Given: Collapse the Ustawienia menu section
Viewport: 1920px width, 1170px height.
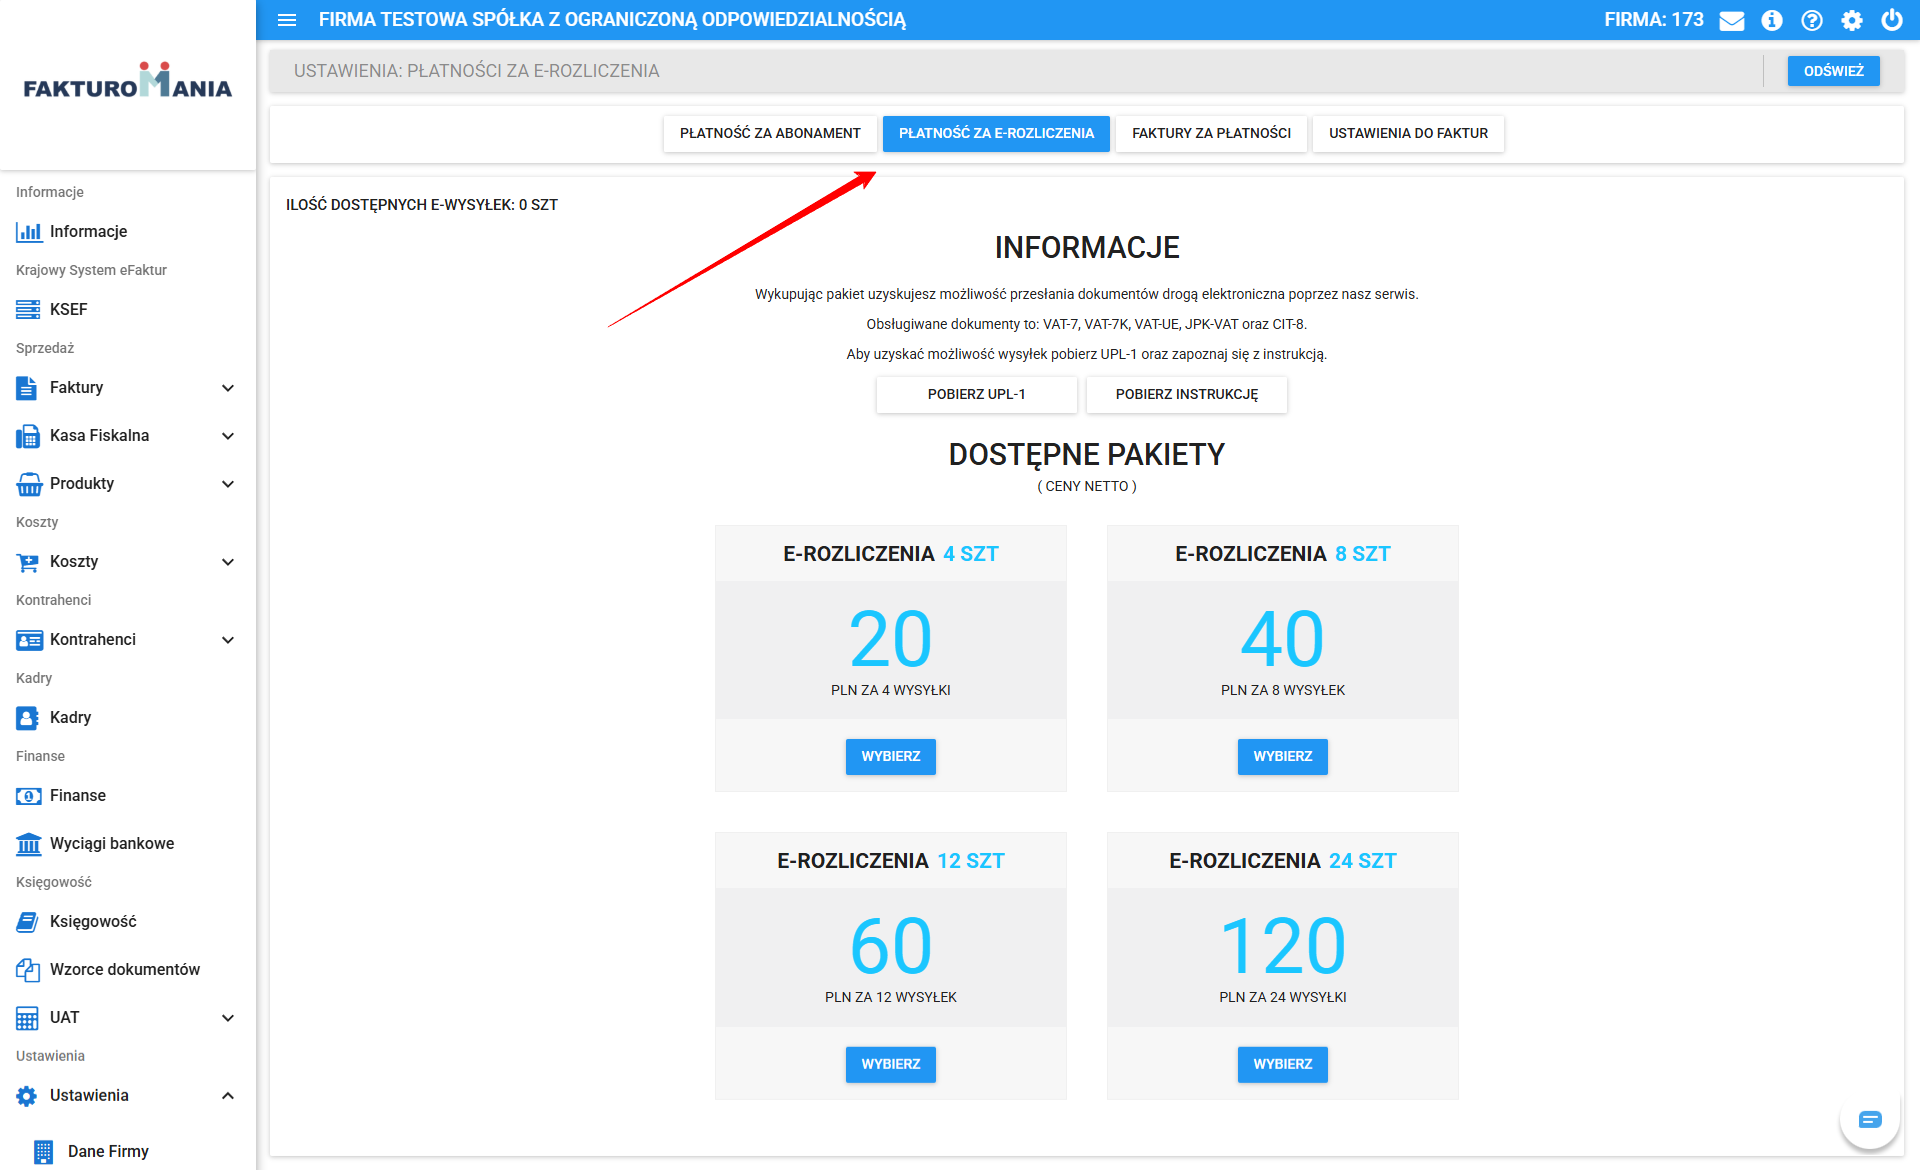Looking at the screenshot, I should [x=228, y=1096].
